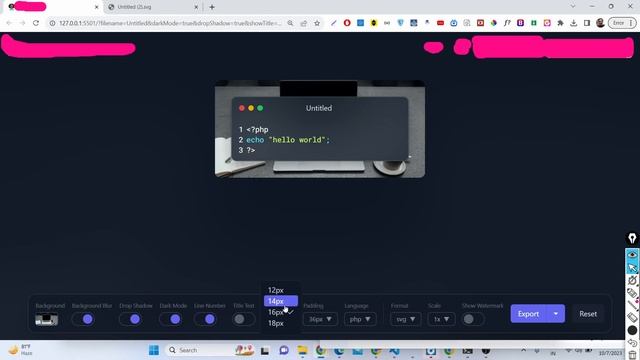Screen dimensions: 640x360
Task: Click the Untitled title in code window
Action: [319, 108]
